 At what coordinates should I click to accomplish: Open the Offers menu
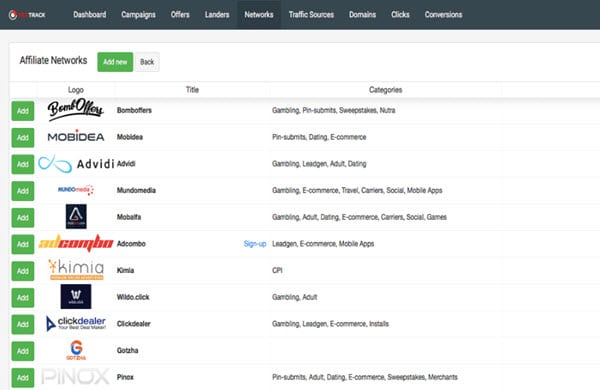pos(180,15)
